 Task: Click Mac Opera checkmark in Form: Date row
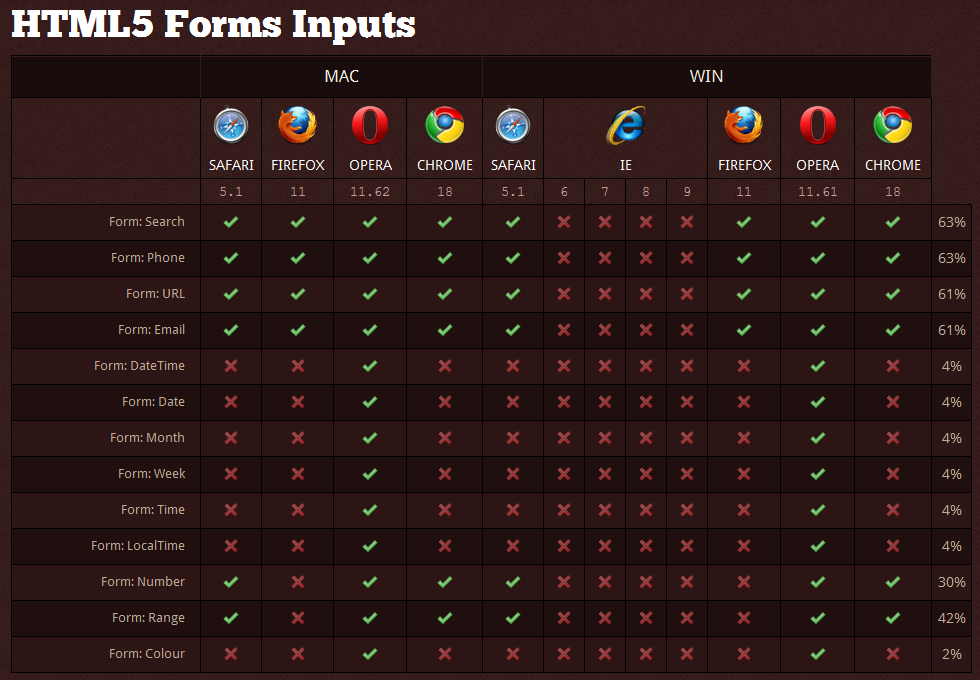tap(370, 402)
